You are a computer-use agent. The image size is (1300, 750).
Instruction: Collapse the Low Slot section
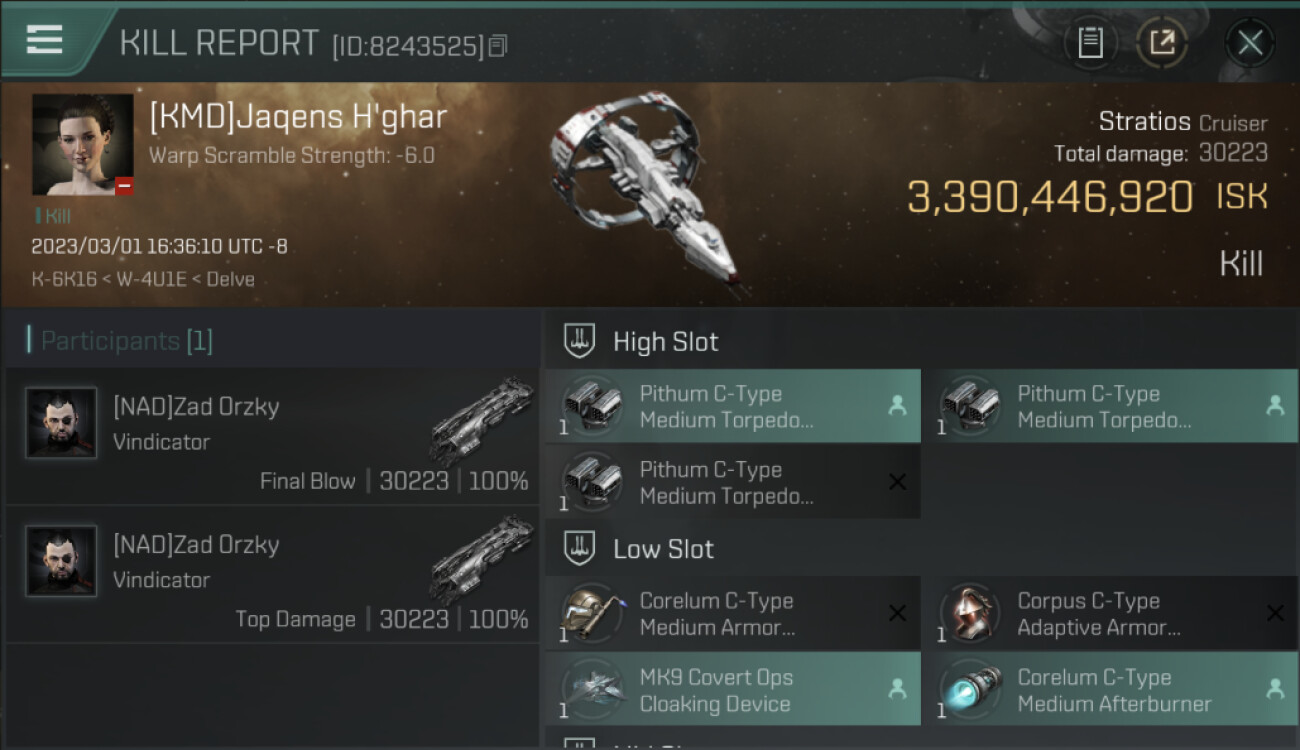(x=663, y=549)
